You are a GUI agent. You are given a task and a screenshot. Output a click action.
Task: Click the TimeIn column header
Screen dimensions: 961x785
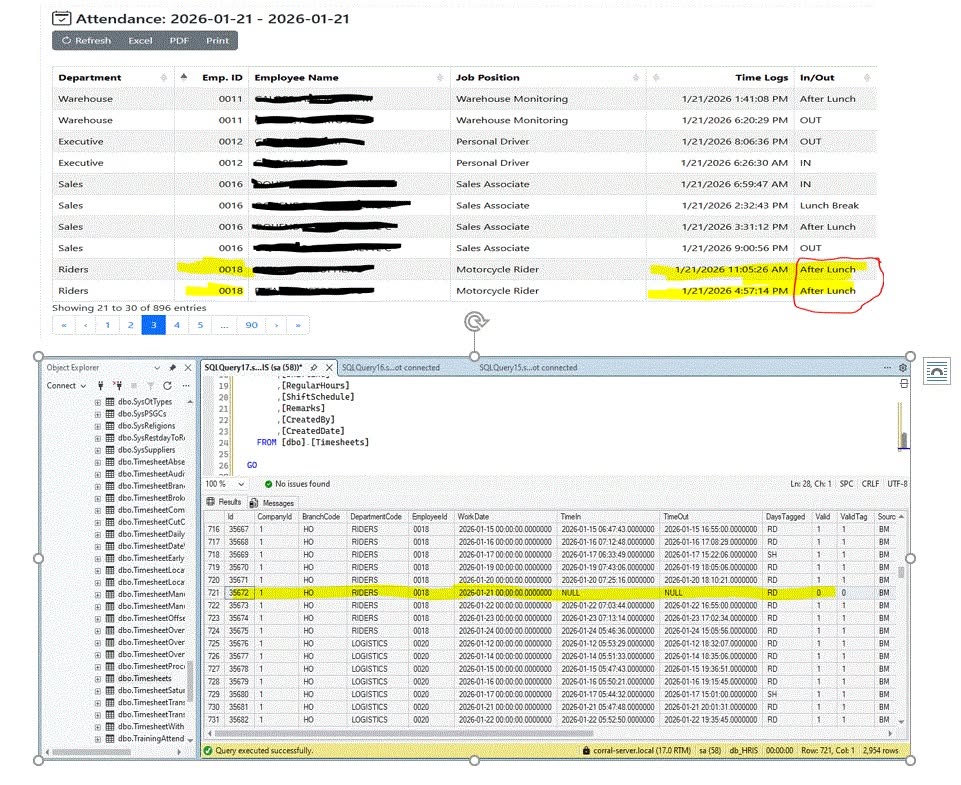[x=608, y=517]
